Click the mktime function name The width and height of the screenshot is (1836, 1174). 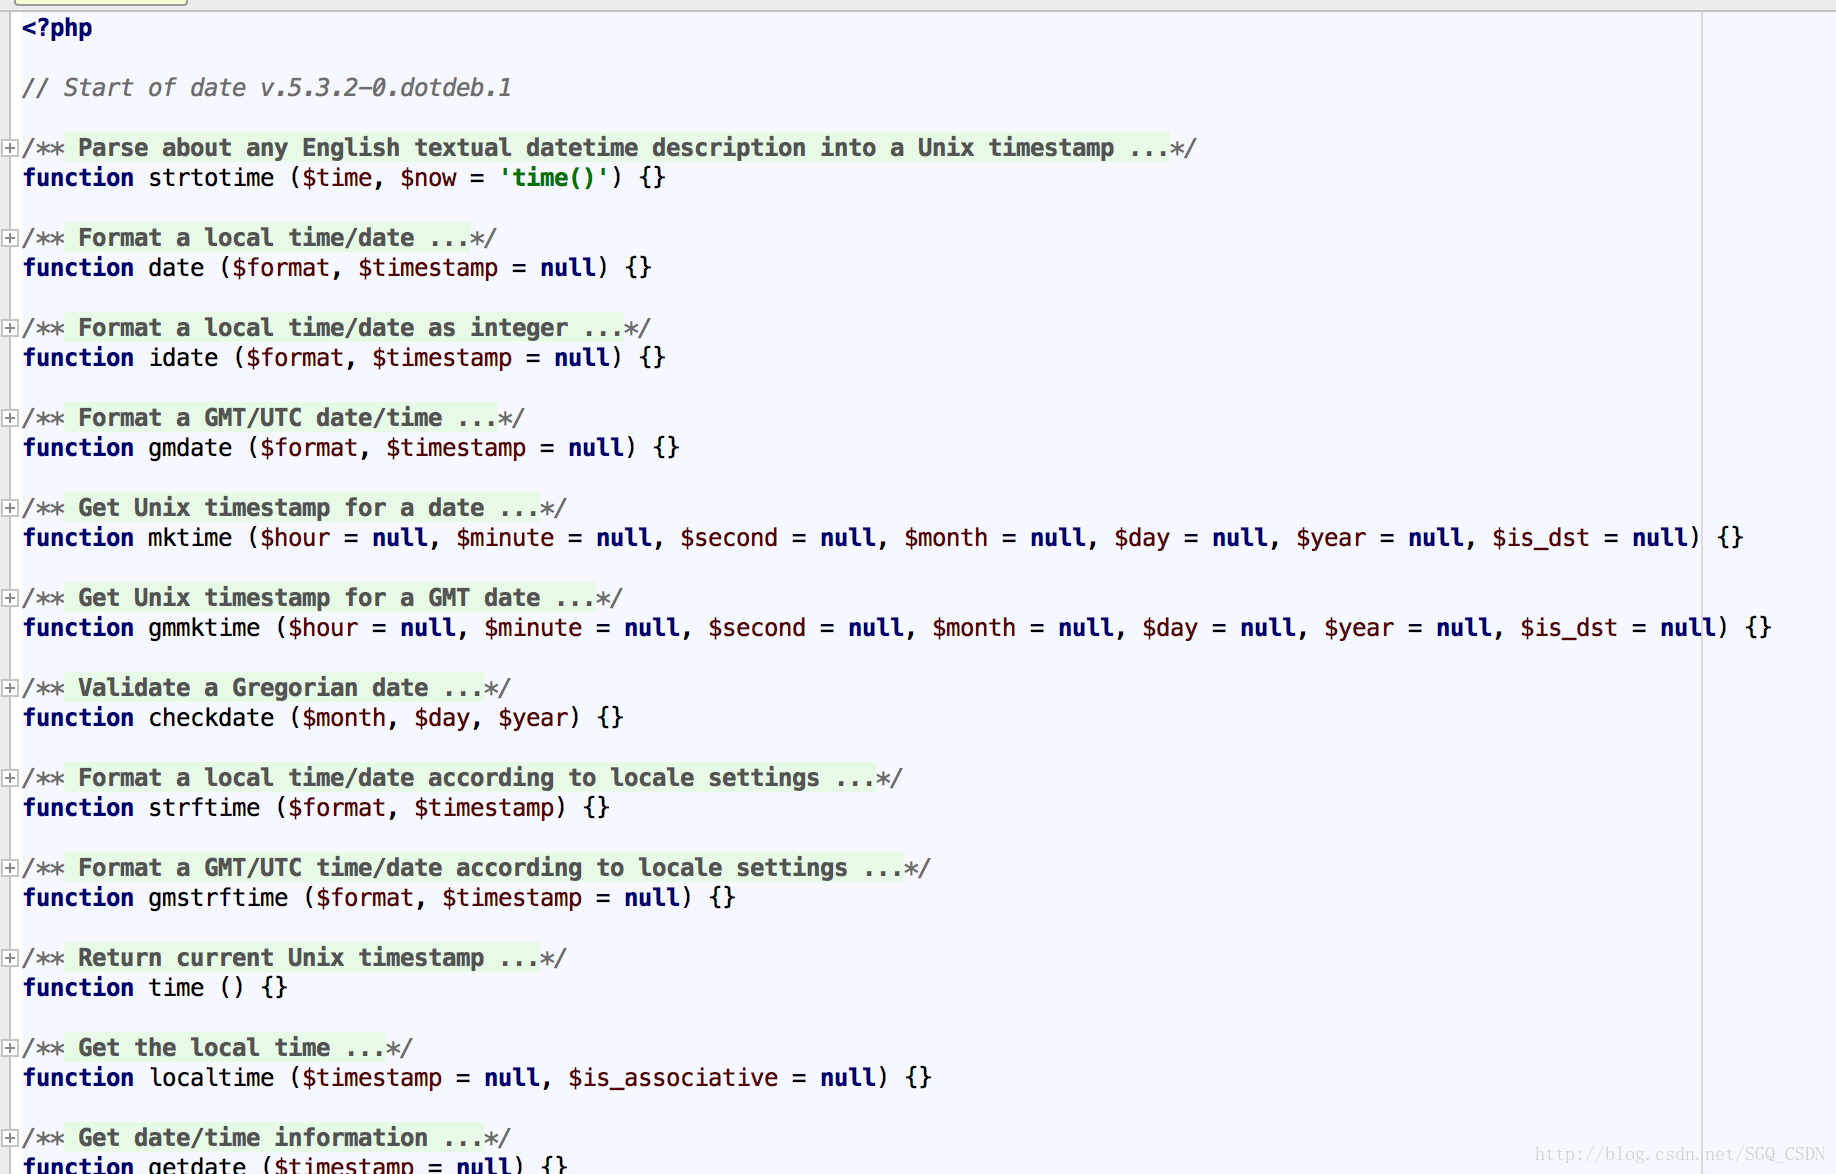tap(190, 538)
